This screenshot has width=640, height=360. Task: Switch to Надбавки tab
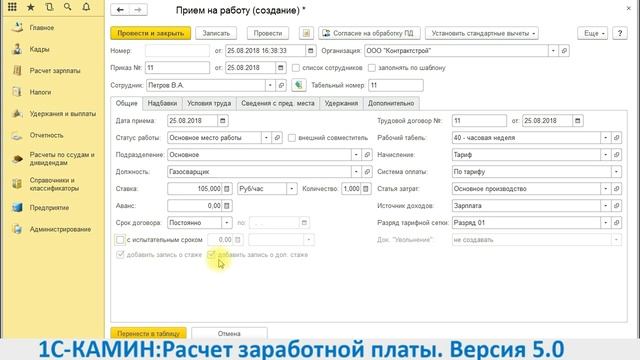click(x=162, y=103)
